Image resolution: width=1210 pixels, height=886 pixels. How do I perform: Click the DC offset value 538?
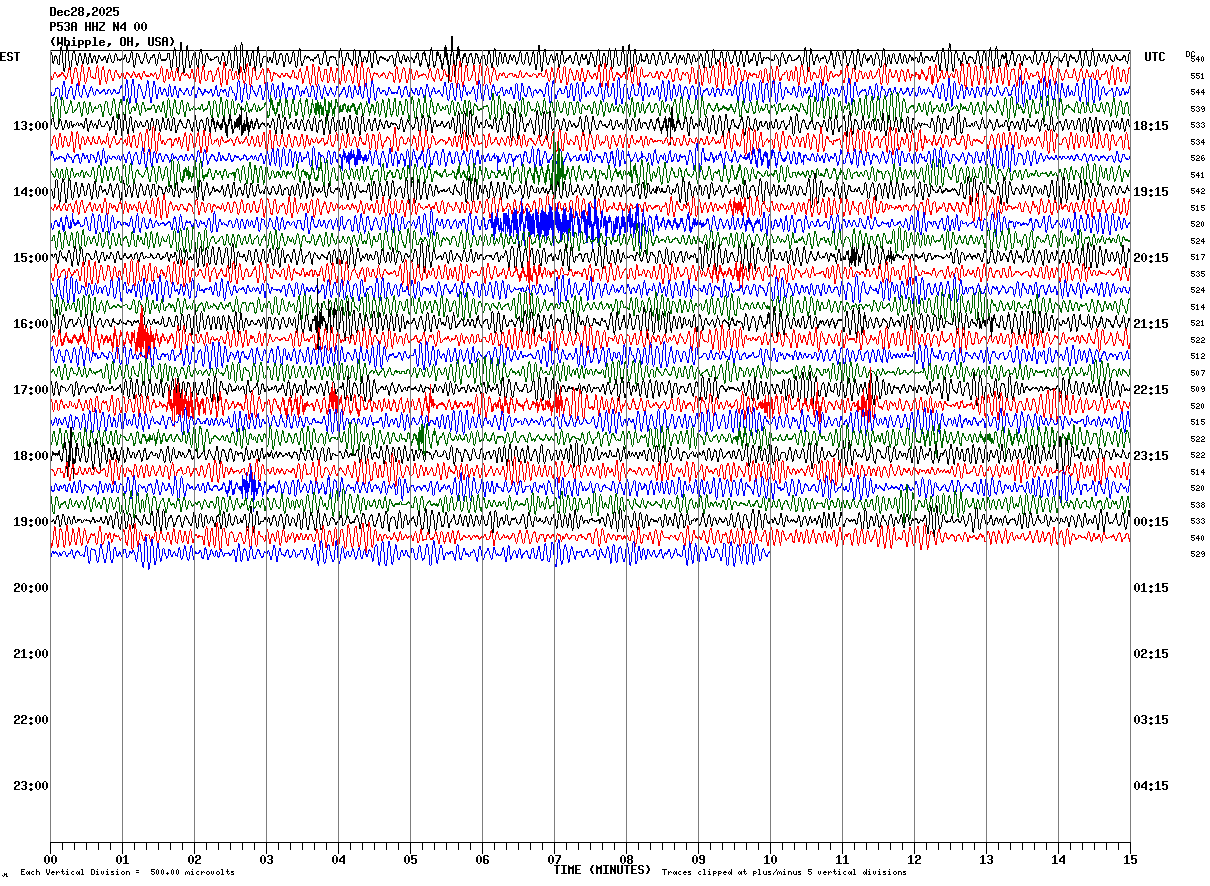tap(1197, 505)
